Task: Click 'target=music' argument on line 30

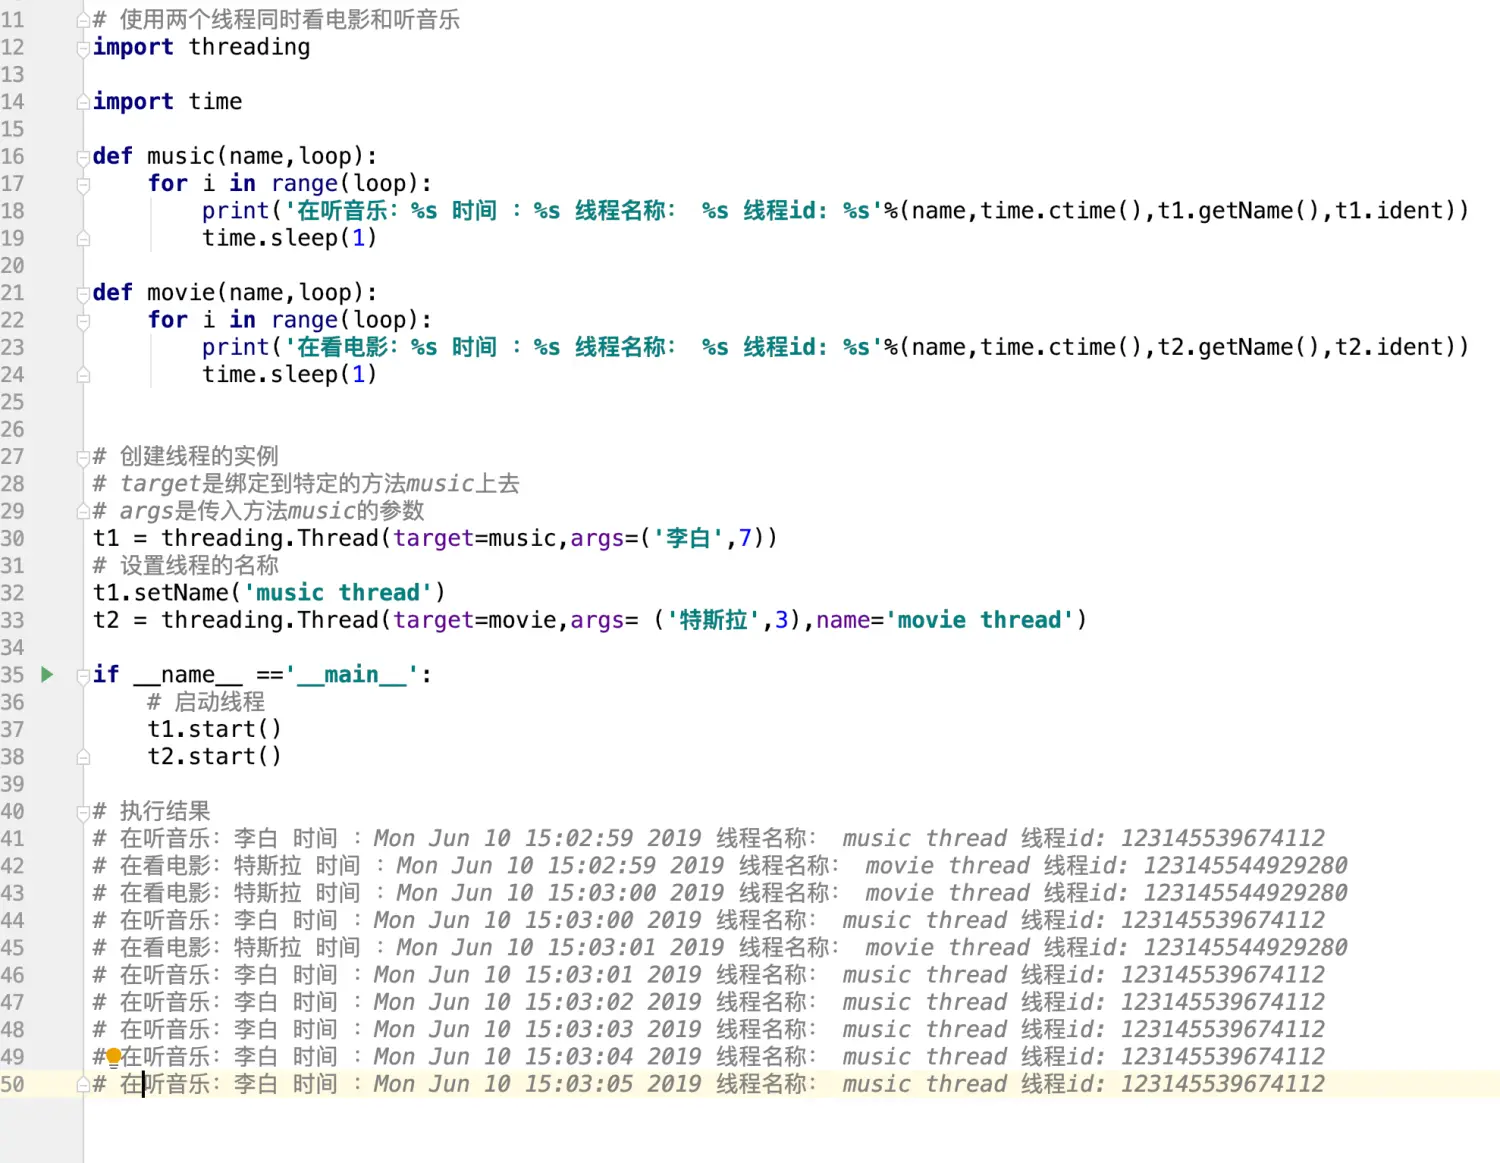Action: pyautogui.click(x=474, y=538)
